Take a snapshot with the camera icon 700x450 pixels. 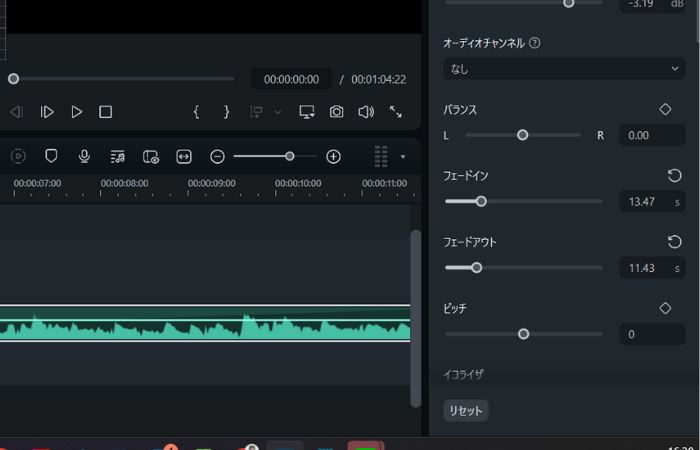tap(337, 112)
